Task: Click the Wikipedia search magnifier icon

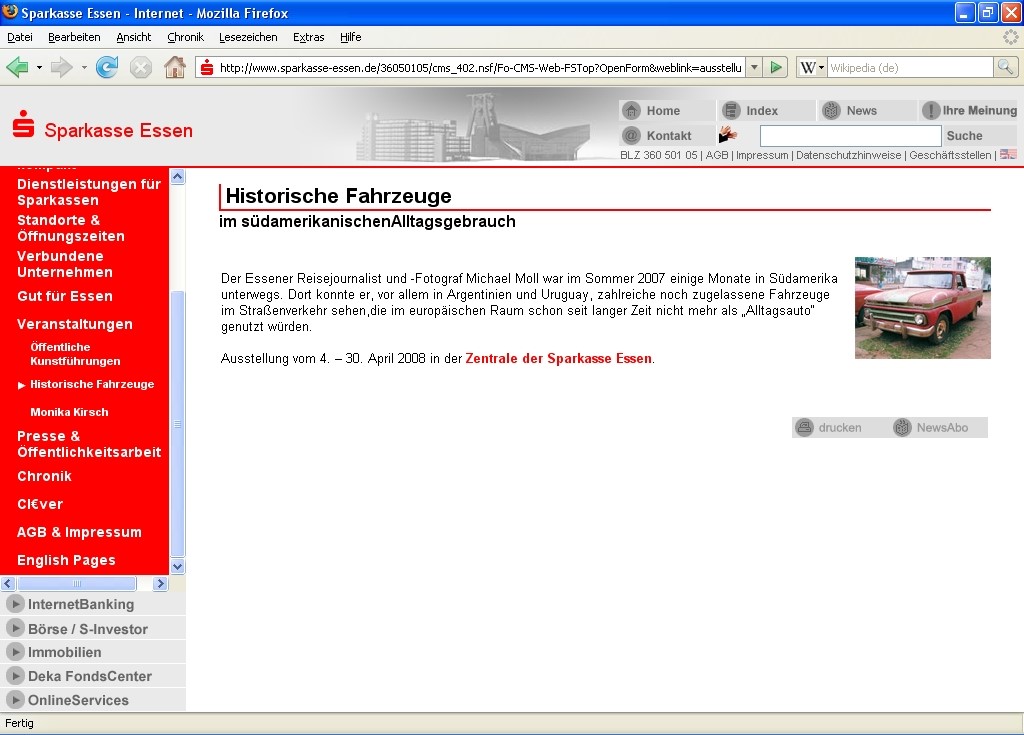Action: click(x=1005, y=67)
